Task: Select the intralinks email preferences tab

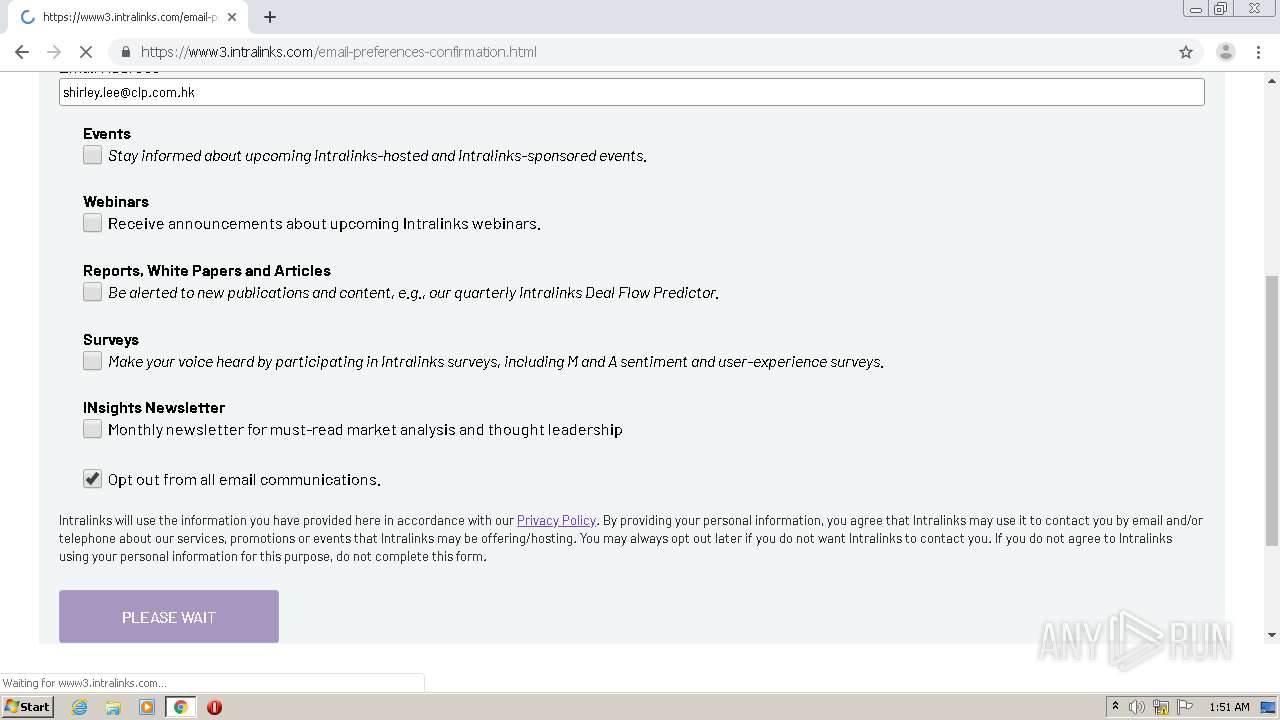Action: coord(128,17)
